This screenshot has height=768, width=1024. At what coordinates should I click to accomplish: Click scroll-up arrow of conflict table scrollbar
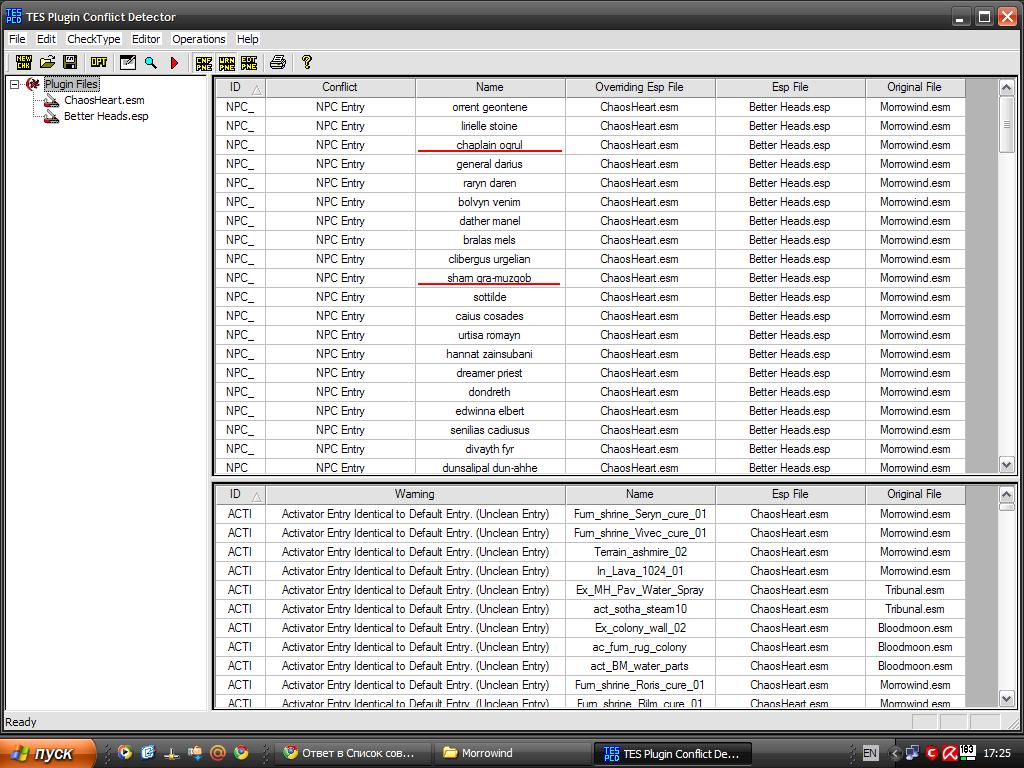tap(1006, 88)
